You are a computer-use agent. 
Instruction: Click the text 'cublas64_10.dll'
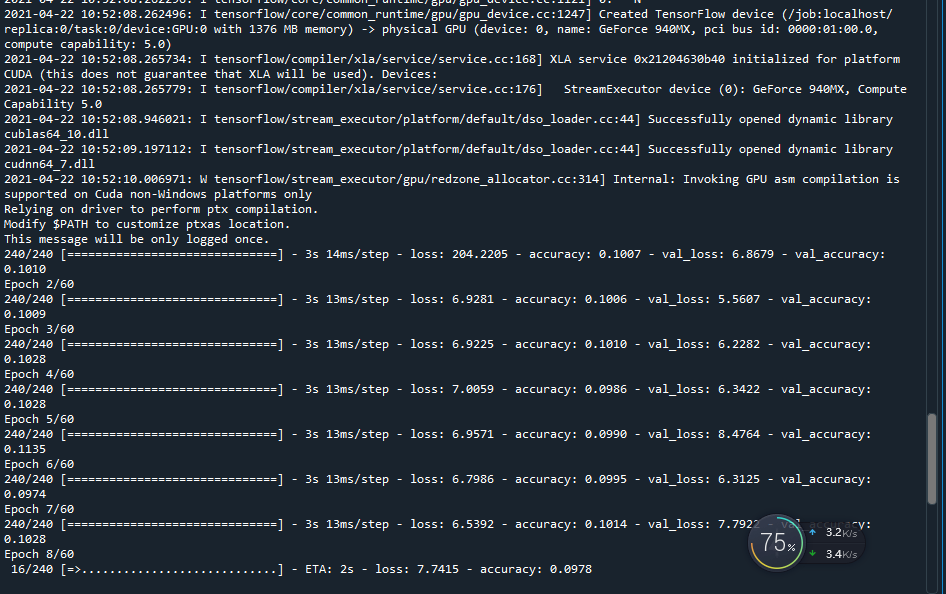click(x=57, y=134)
